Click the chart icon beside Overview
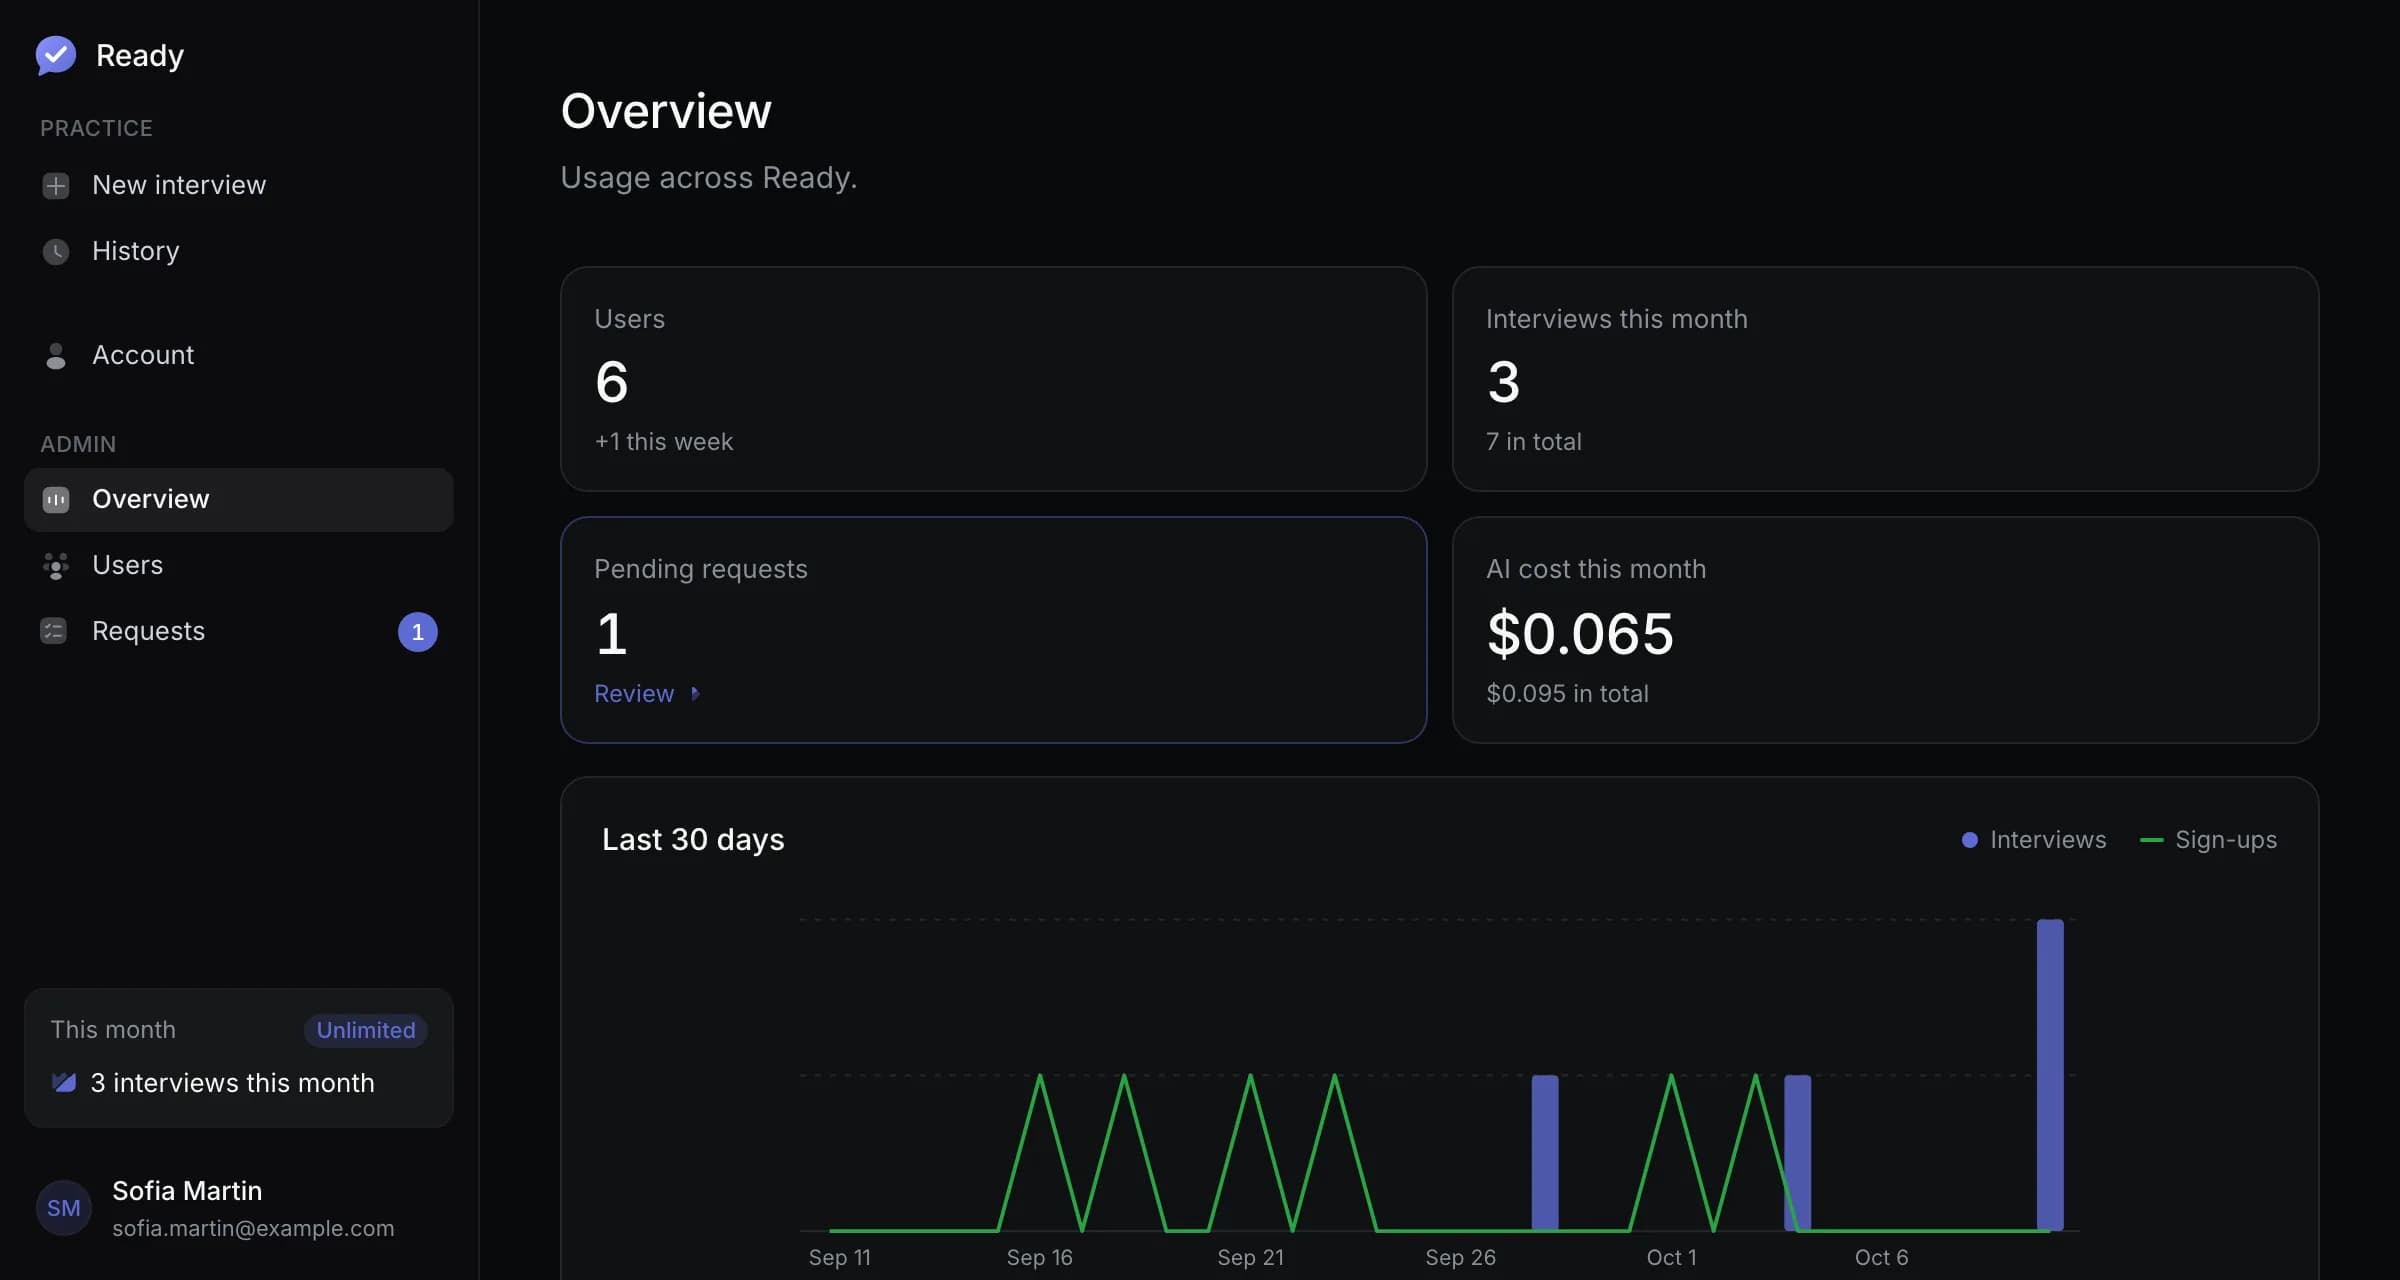The height and width of the screenshot is (1280, 2400). pos(56,499)
